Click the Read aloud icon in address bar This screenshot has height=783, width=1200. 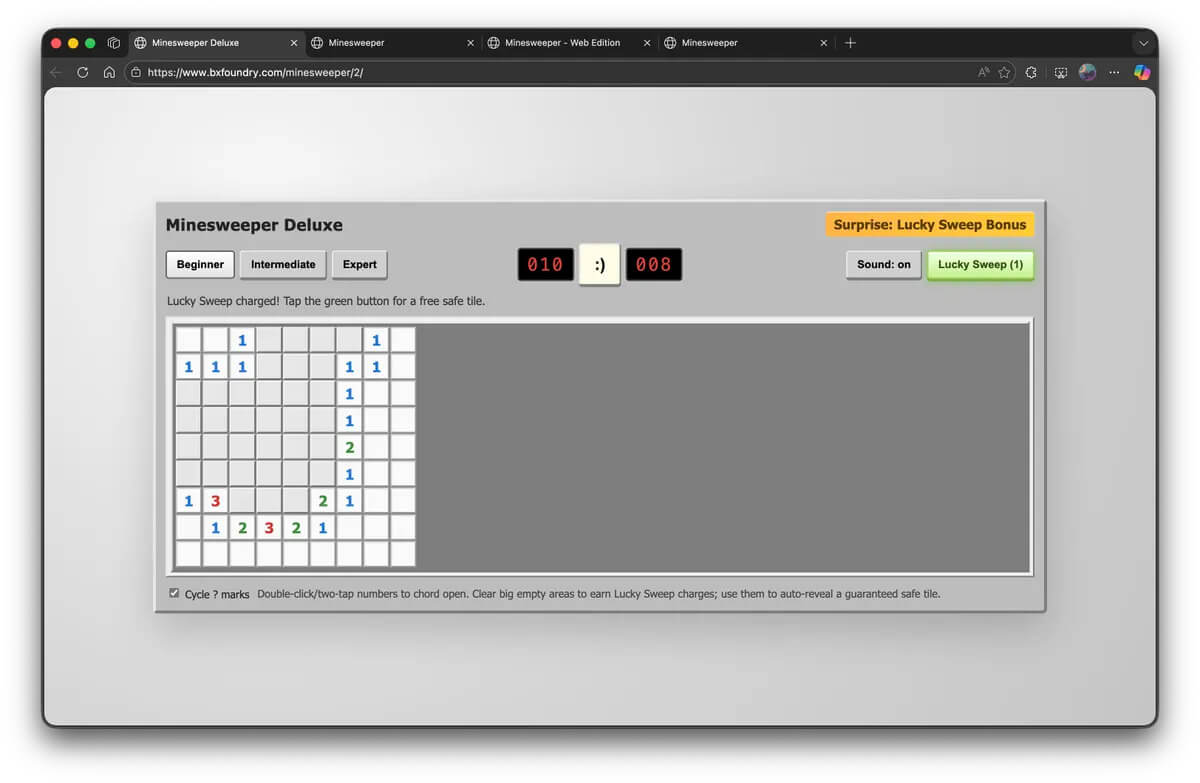(984, 72)
